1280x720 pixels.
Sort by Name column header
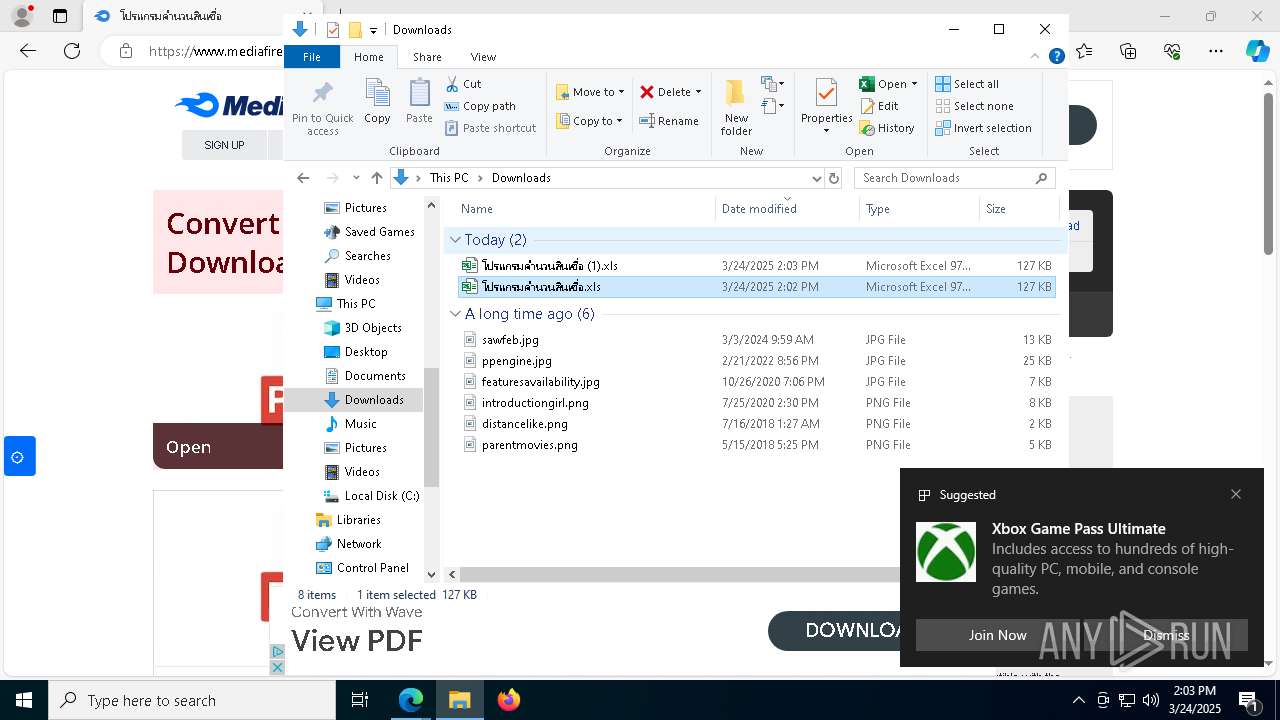point(585,209)
